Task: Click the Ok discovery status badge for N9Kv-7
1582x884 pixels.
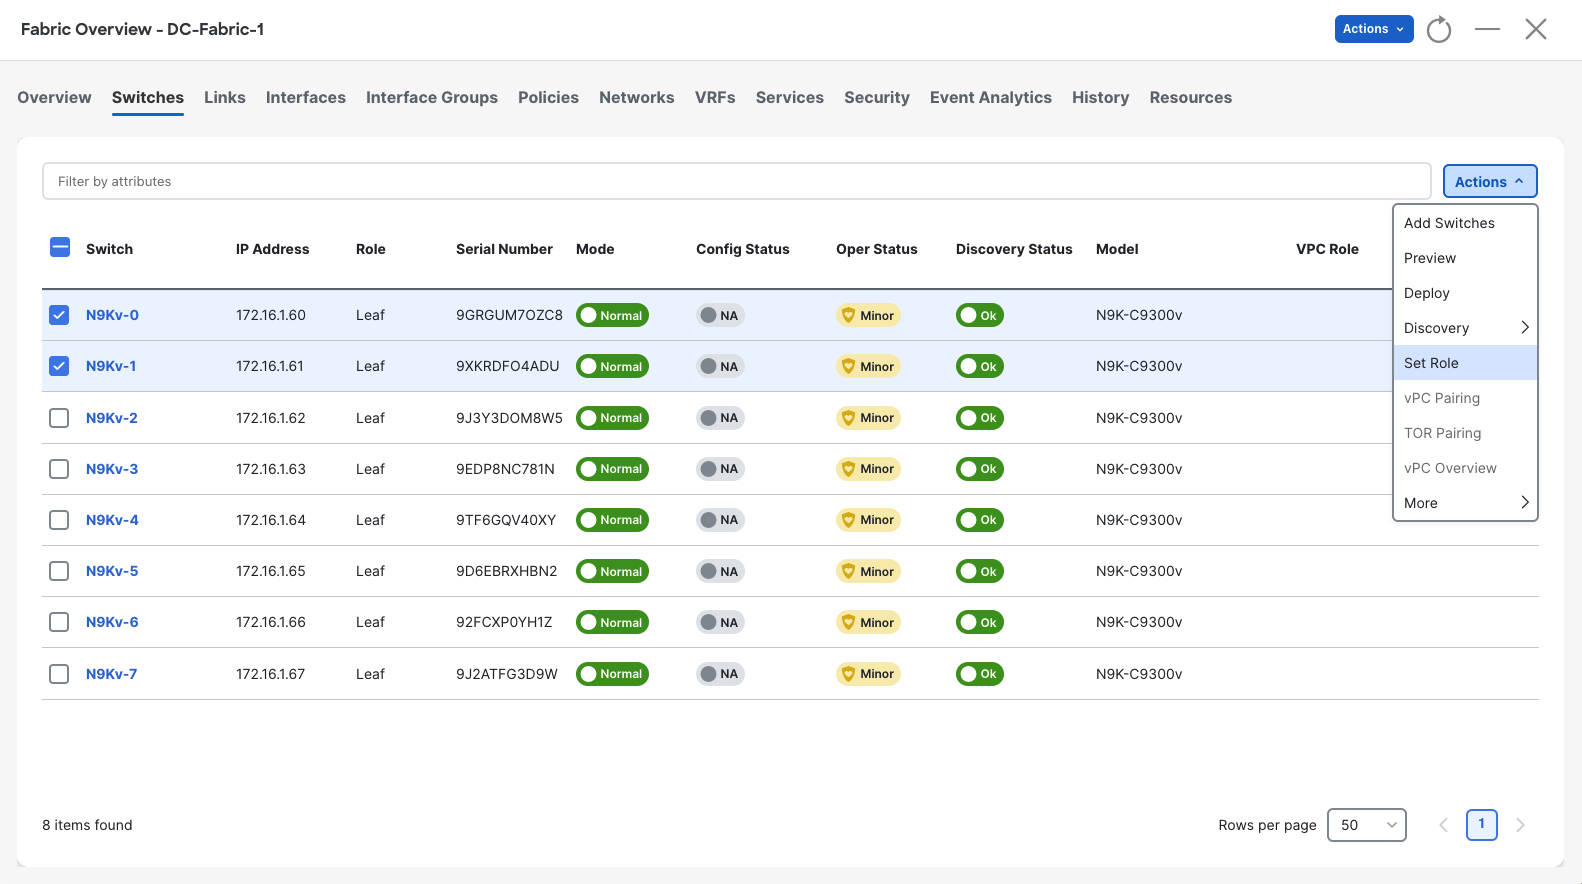Action: (979, 674)
